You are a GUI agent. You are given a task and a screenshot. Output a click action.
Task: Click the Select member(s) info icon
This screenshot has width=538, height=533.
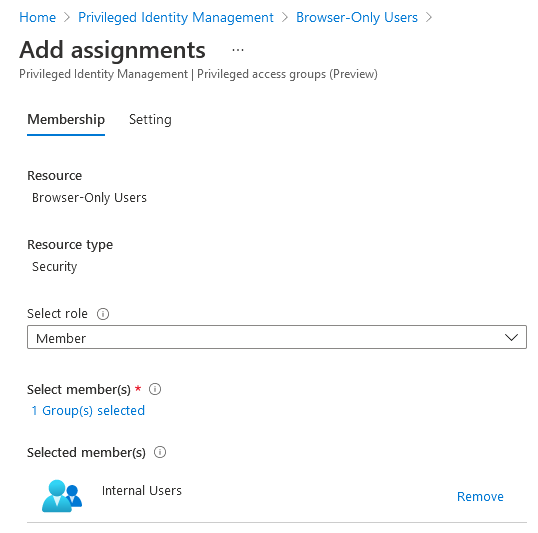[x=155, y=389]
